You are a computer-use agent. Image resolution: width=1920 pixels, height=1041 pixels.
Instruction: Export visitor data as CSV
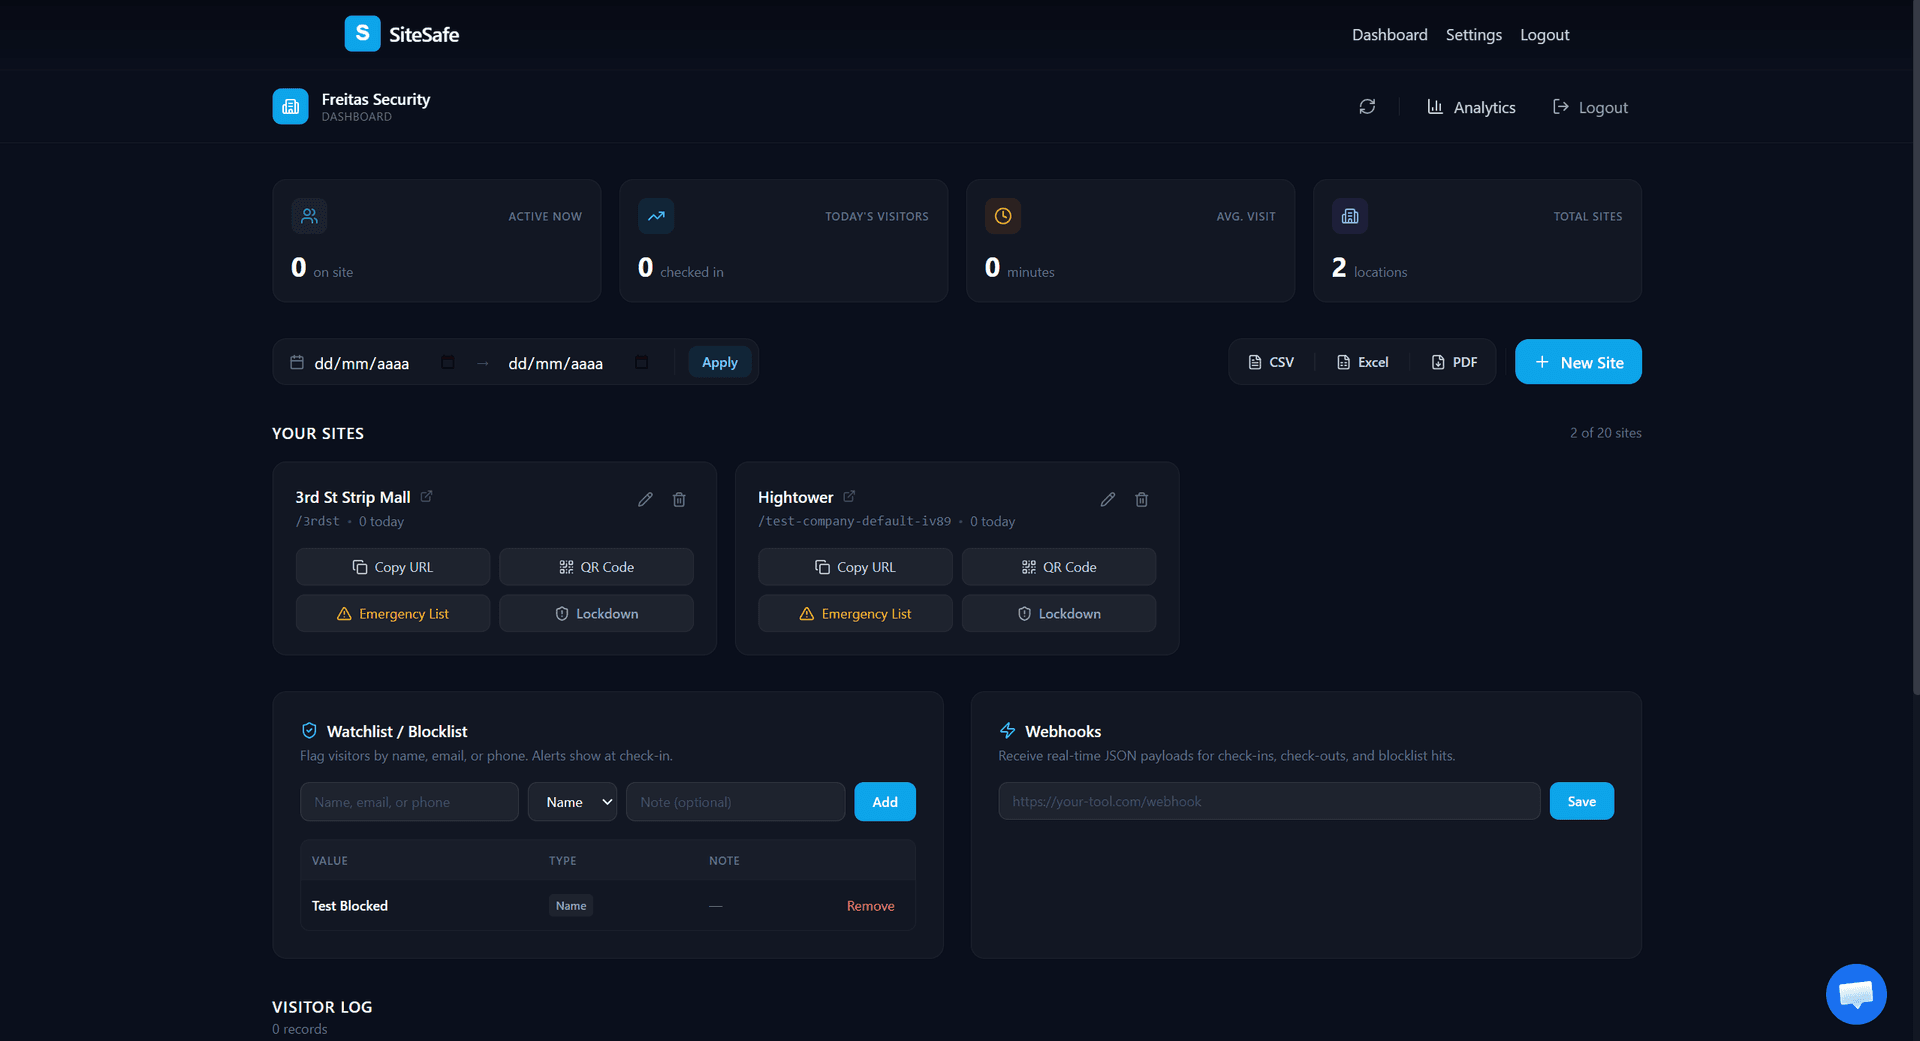pos(1271,362)
